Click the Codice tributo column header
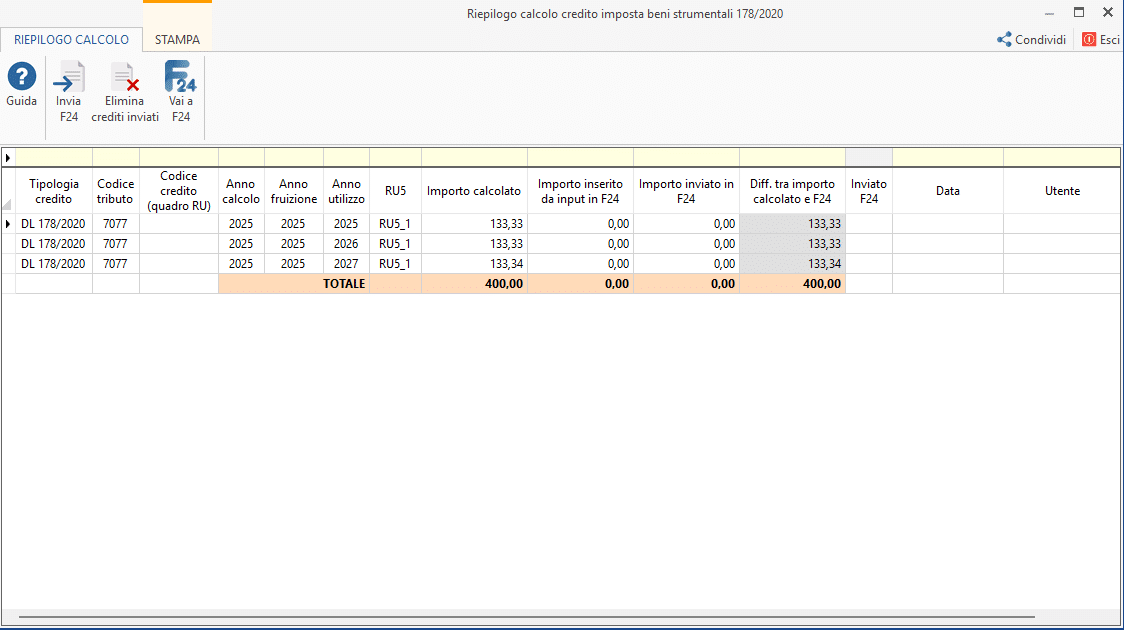Screen dimensions: 1124x630 pyautogui.click(x=115, y=191)
